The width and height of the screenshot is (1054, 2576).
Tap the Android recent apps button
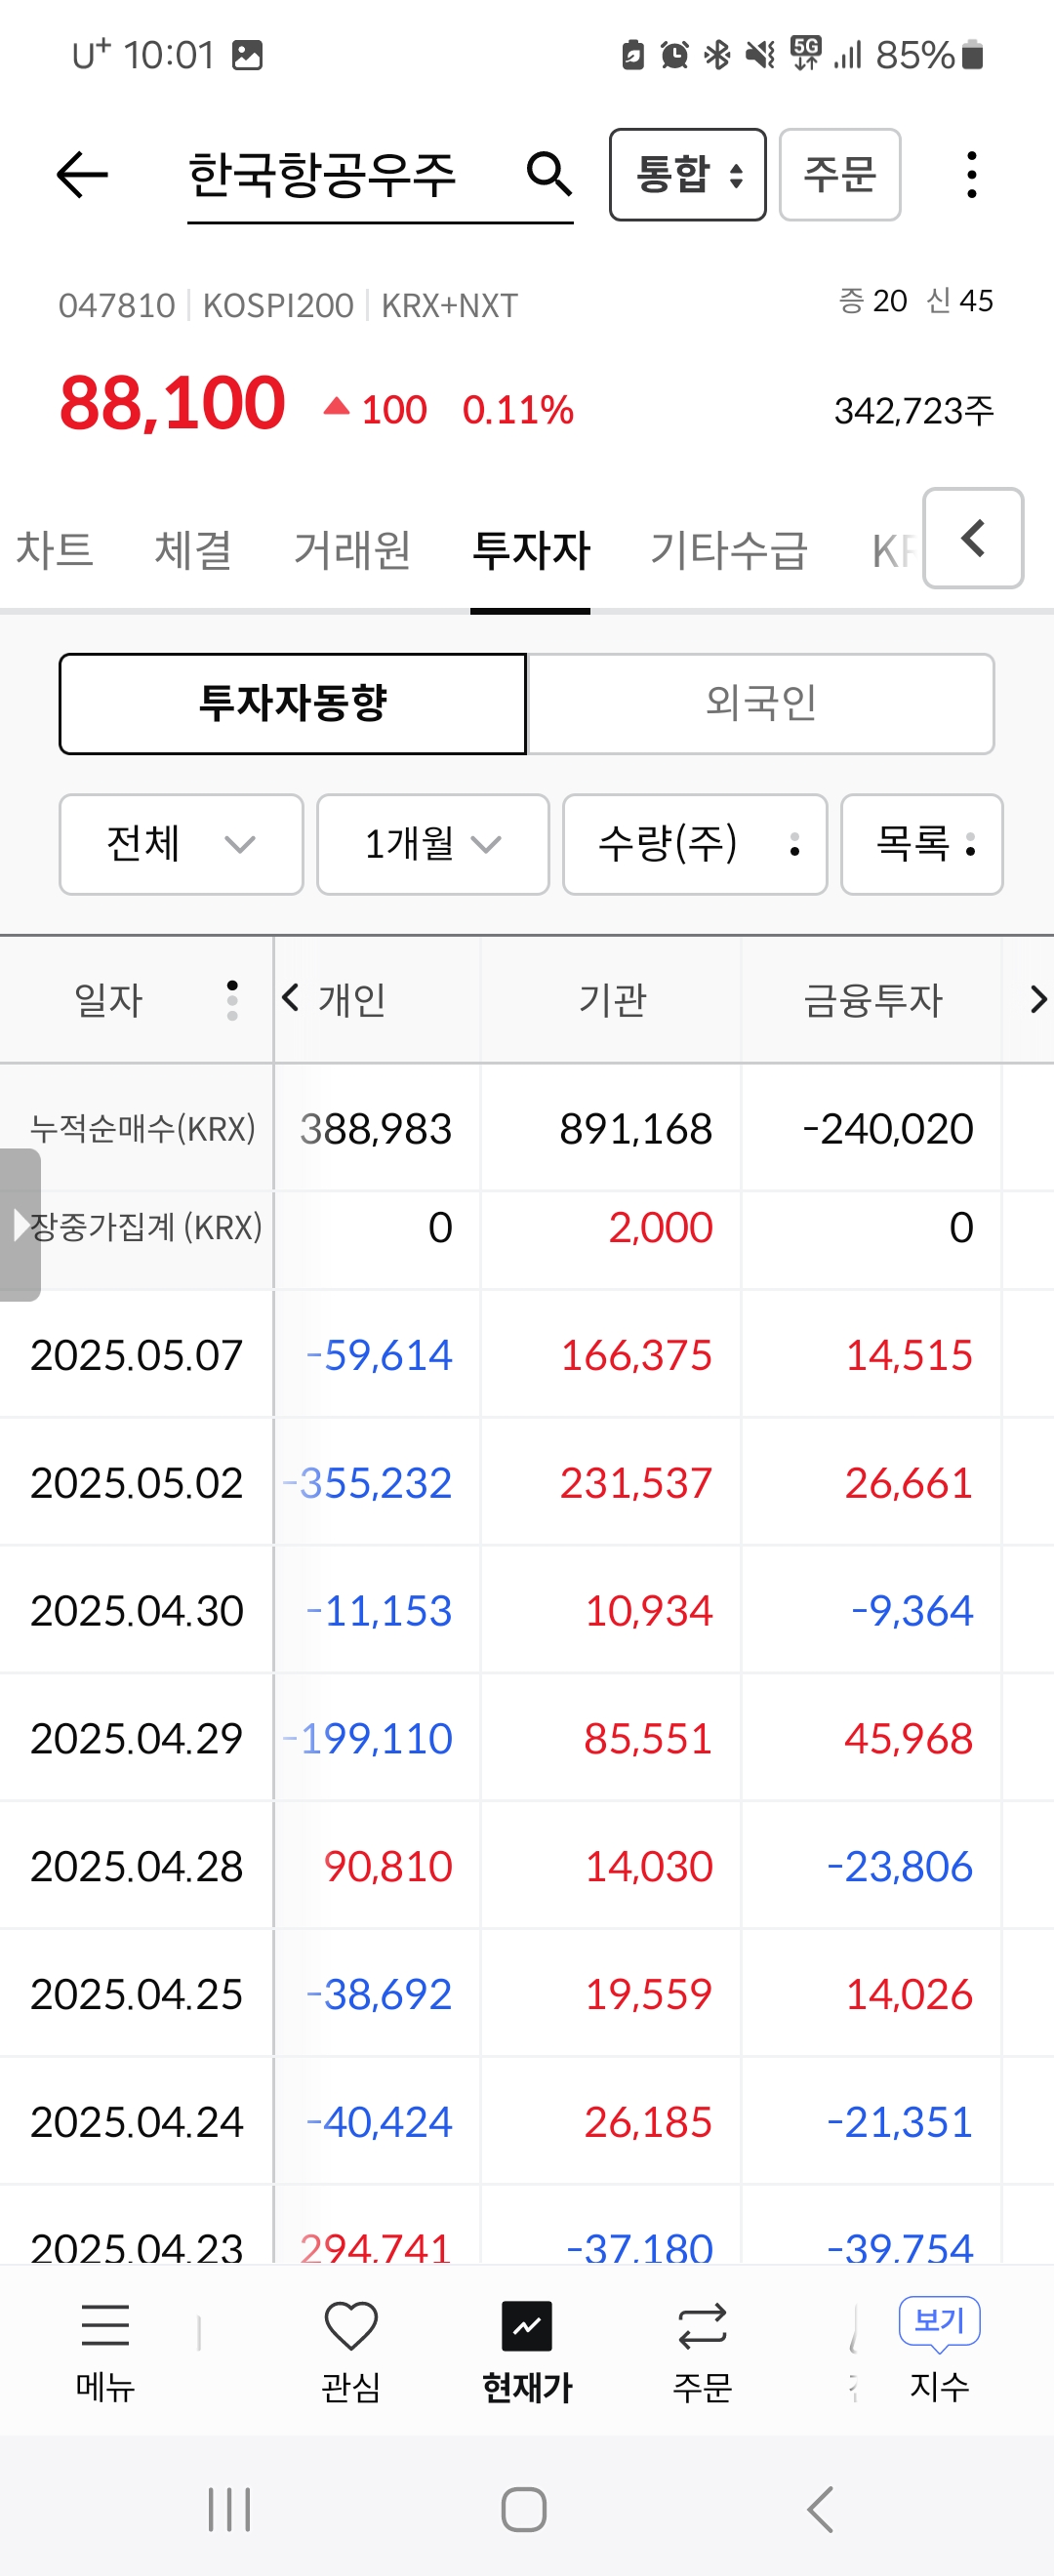pyautogui.click(x=229, y=2509)
